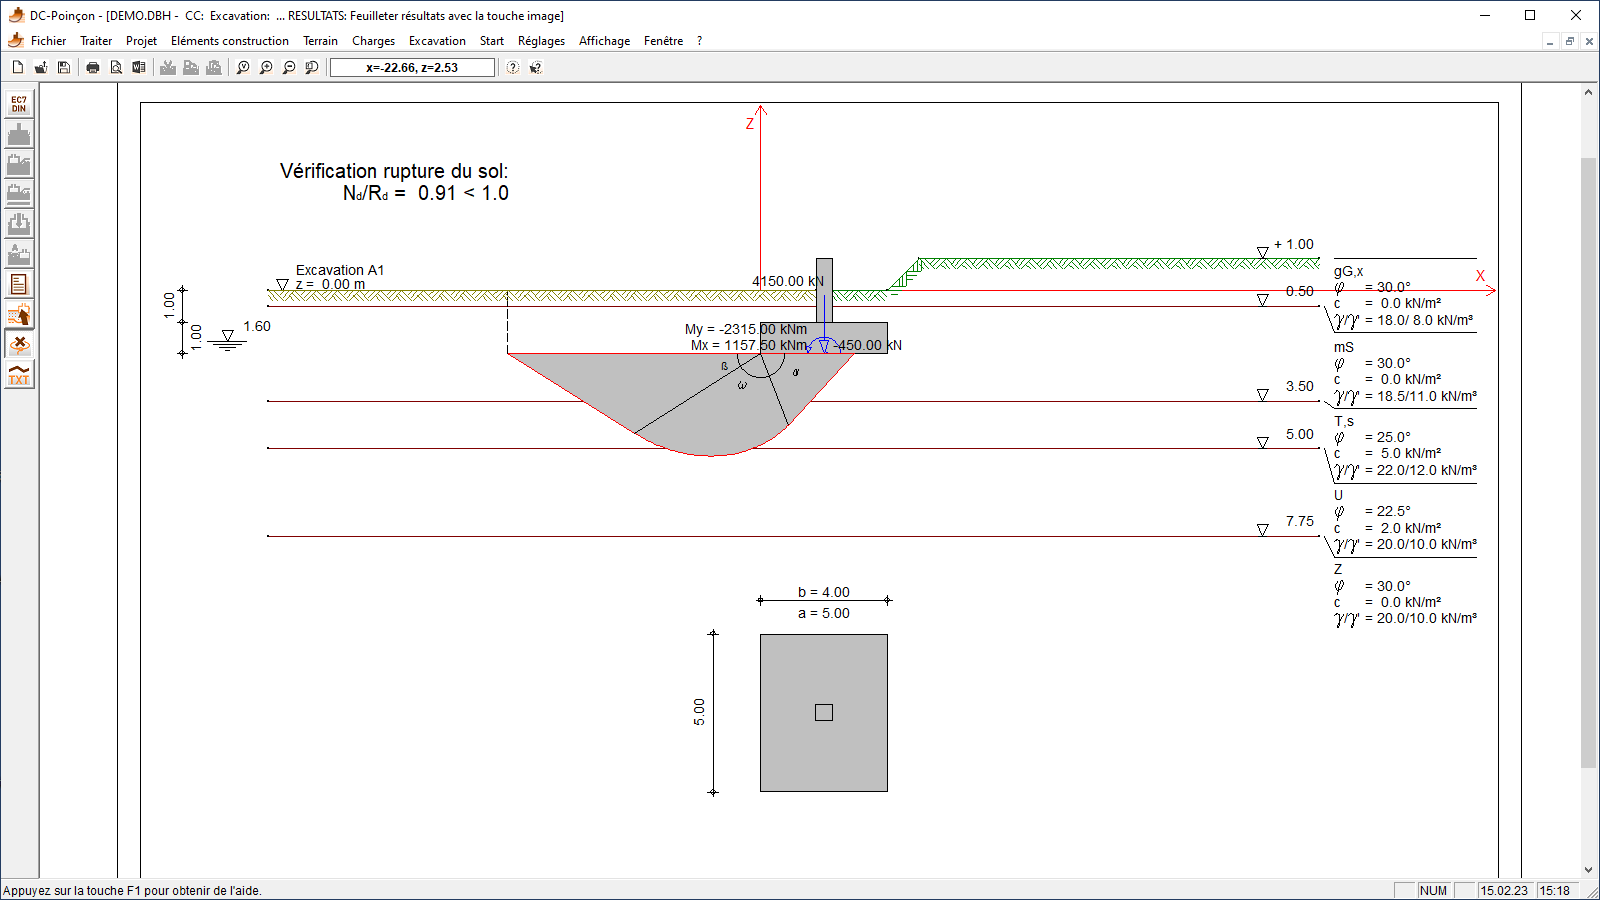Open the Terrain menu
Screen dimensions: 1600x900
(x=320, y=41)
